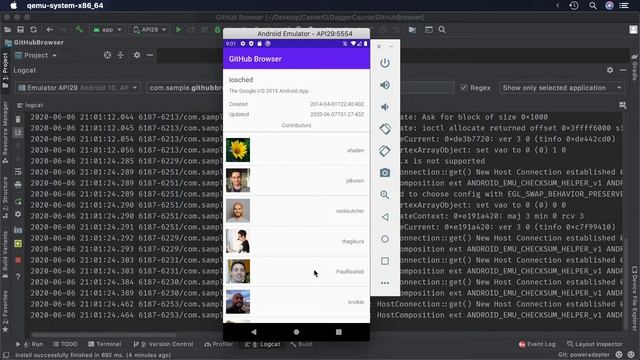The height and width of the screenshot is (360, 640).
Task: Click Time Machine icon in menu bar
Action: 574,5
